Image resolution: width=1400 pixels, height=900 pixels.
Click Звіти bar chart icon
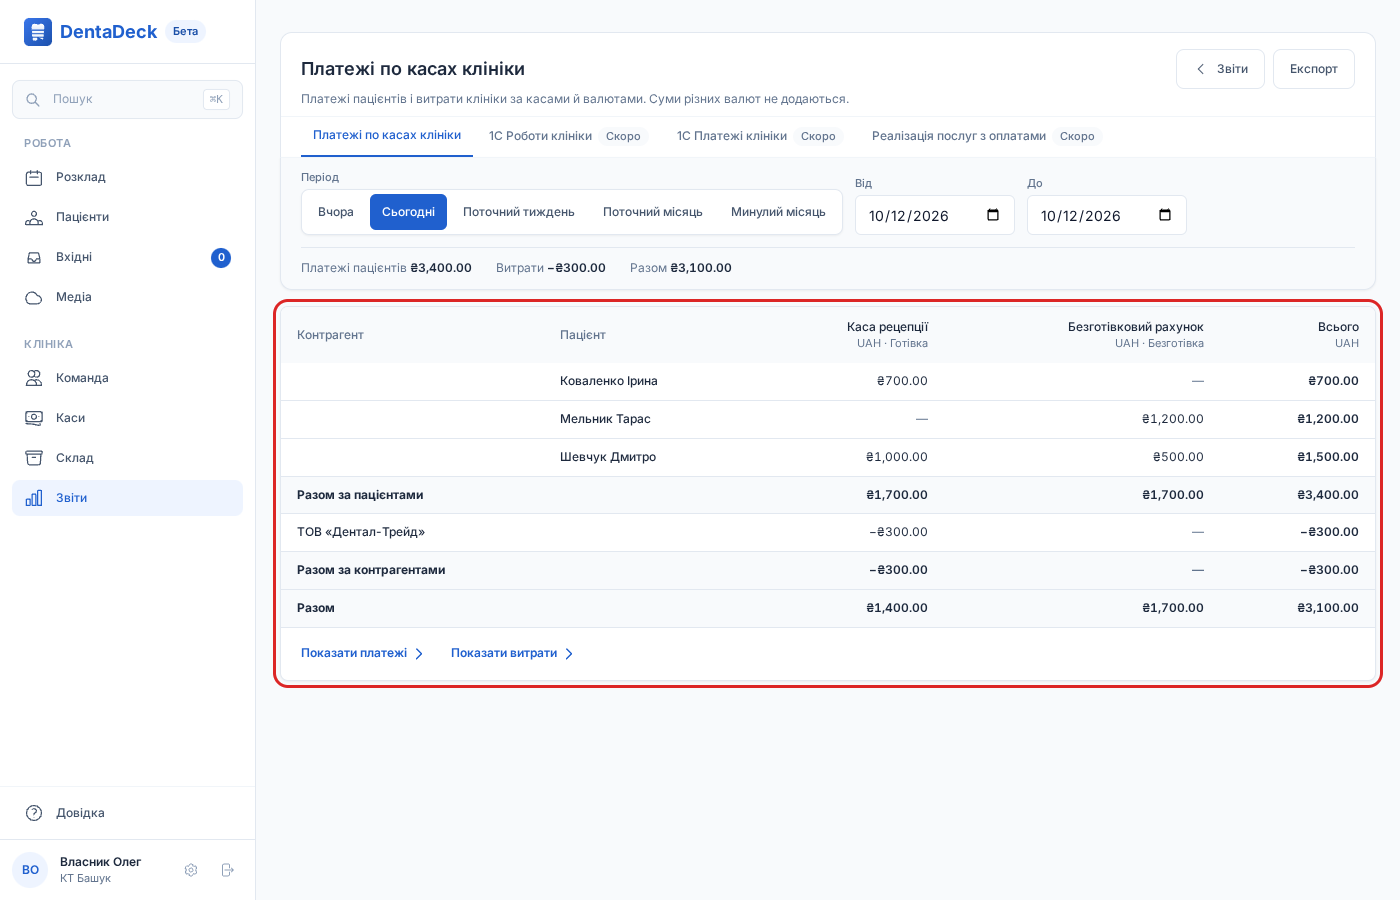pyautogui.click(x=34, y=498)
